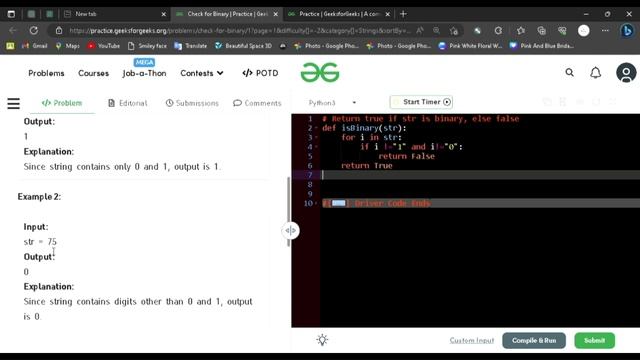Open the site search magnifier

pos(569,73)
